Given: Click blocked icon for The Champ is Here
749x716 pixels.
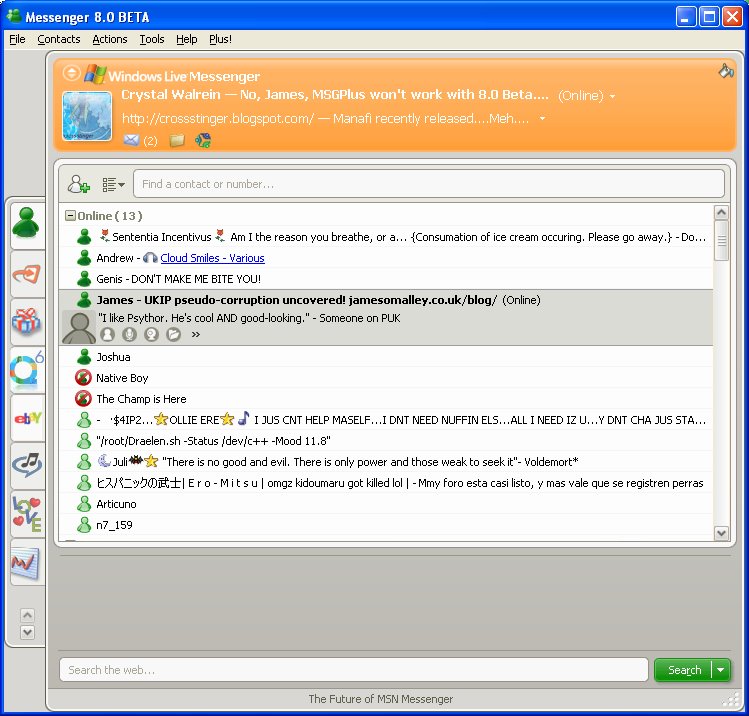Looking at the screenshot, I should pyautogui.click(x=83, y=398).
